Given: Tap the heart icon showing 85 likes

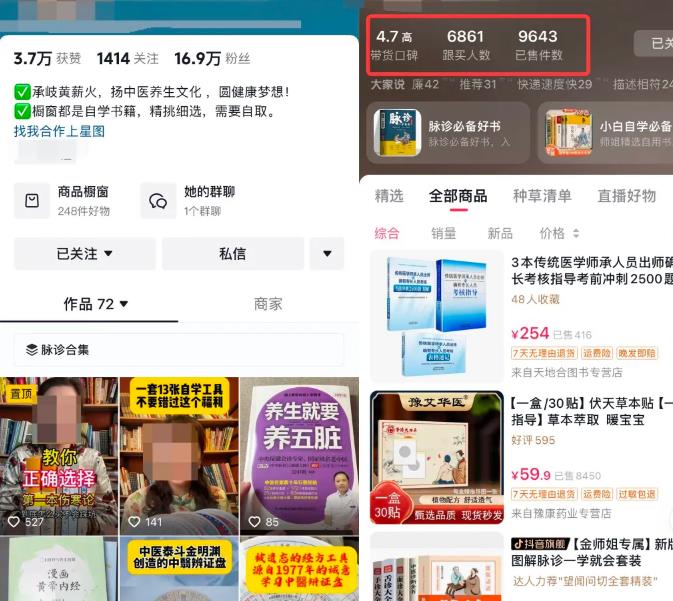Looking at the screenshot, I should [x=255, y=522].
